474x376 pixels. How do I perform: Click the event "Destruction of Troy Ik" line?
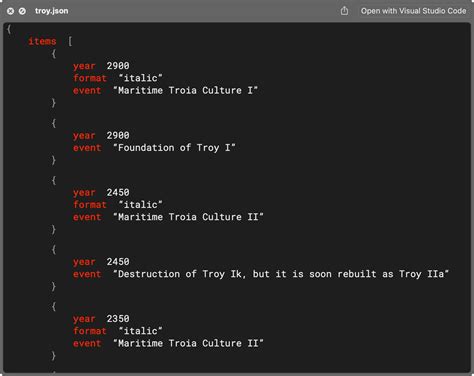point(281,274)
